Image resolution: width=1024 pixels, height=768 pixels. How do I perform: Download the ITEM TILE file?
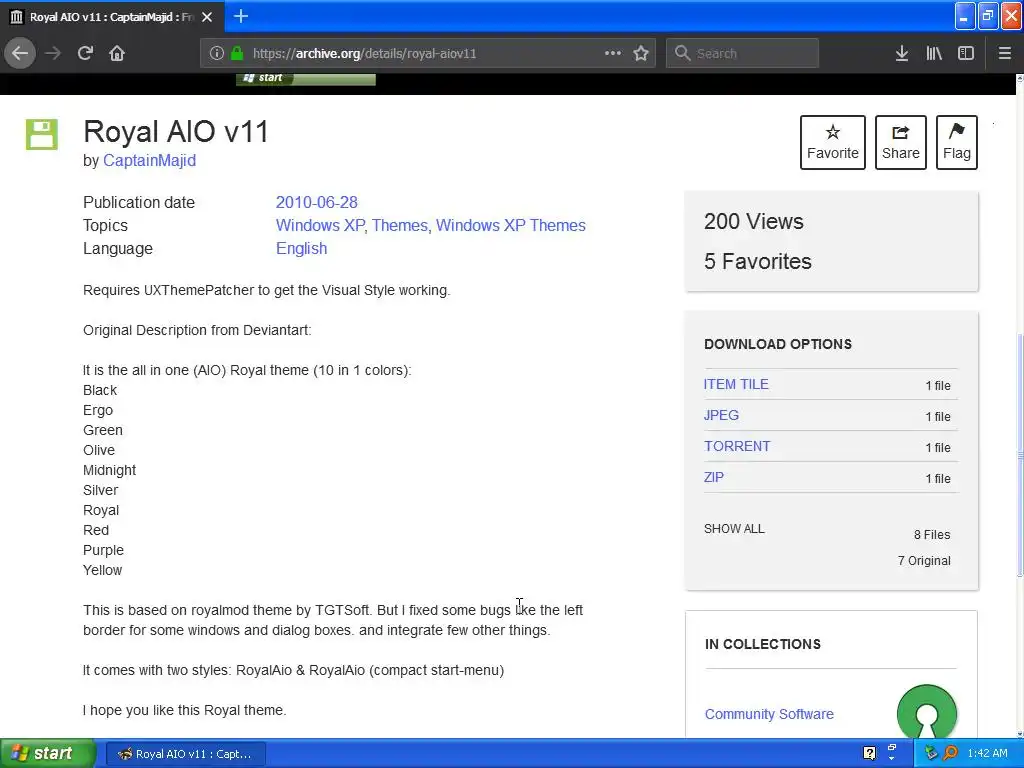[x=736, y=385]
